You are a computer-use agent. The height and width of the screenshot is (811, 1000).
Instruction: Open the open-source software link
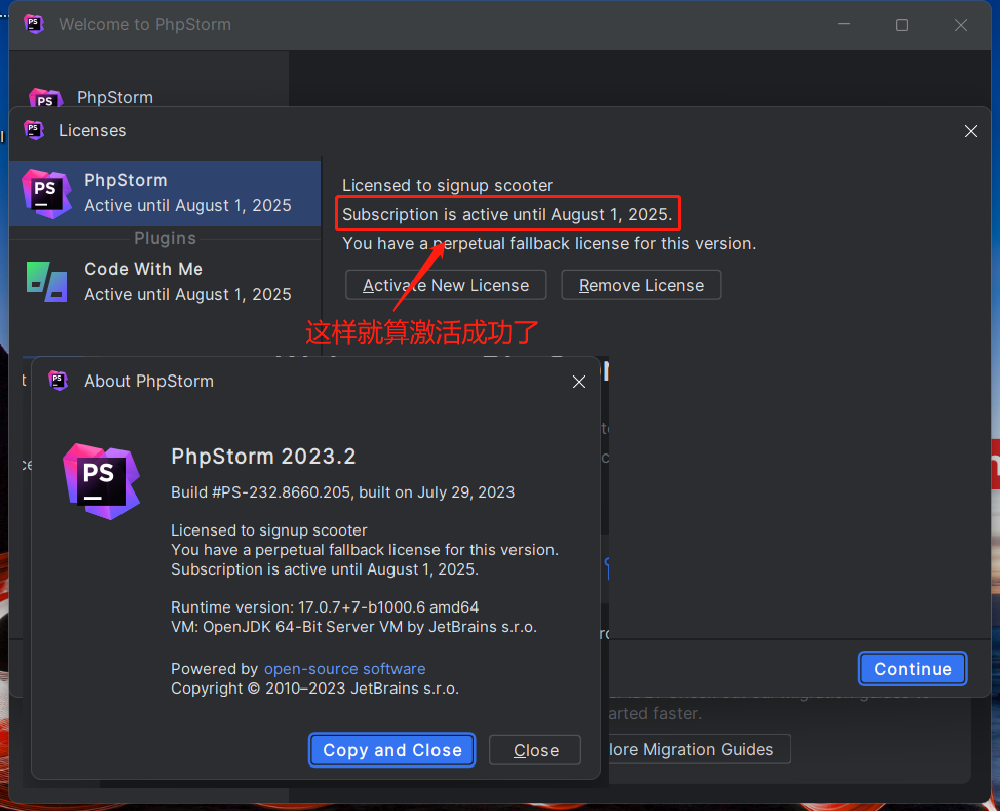[344, 669]
